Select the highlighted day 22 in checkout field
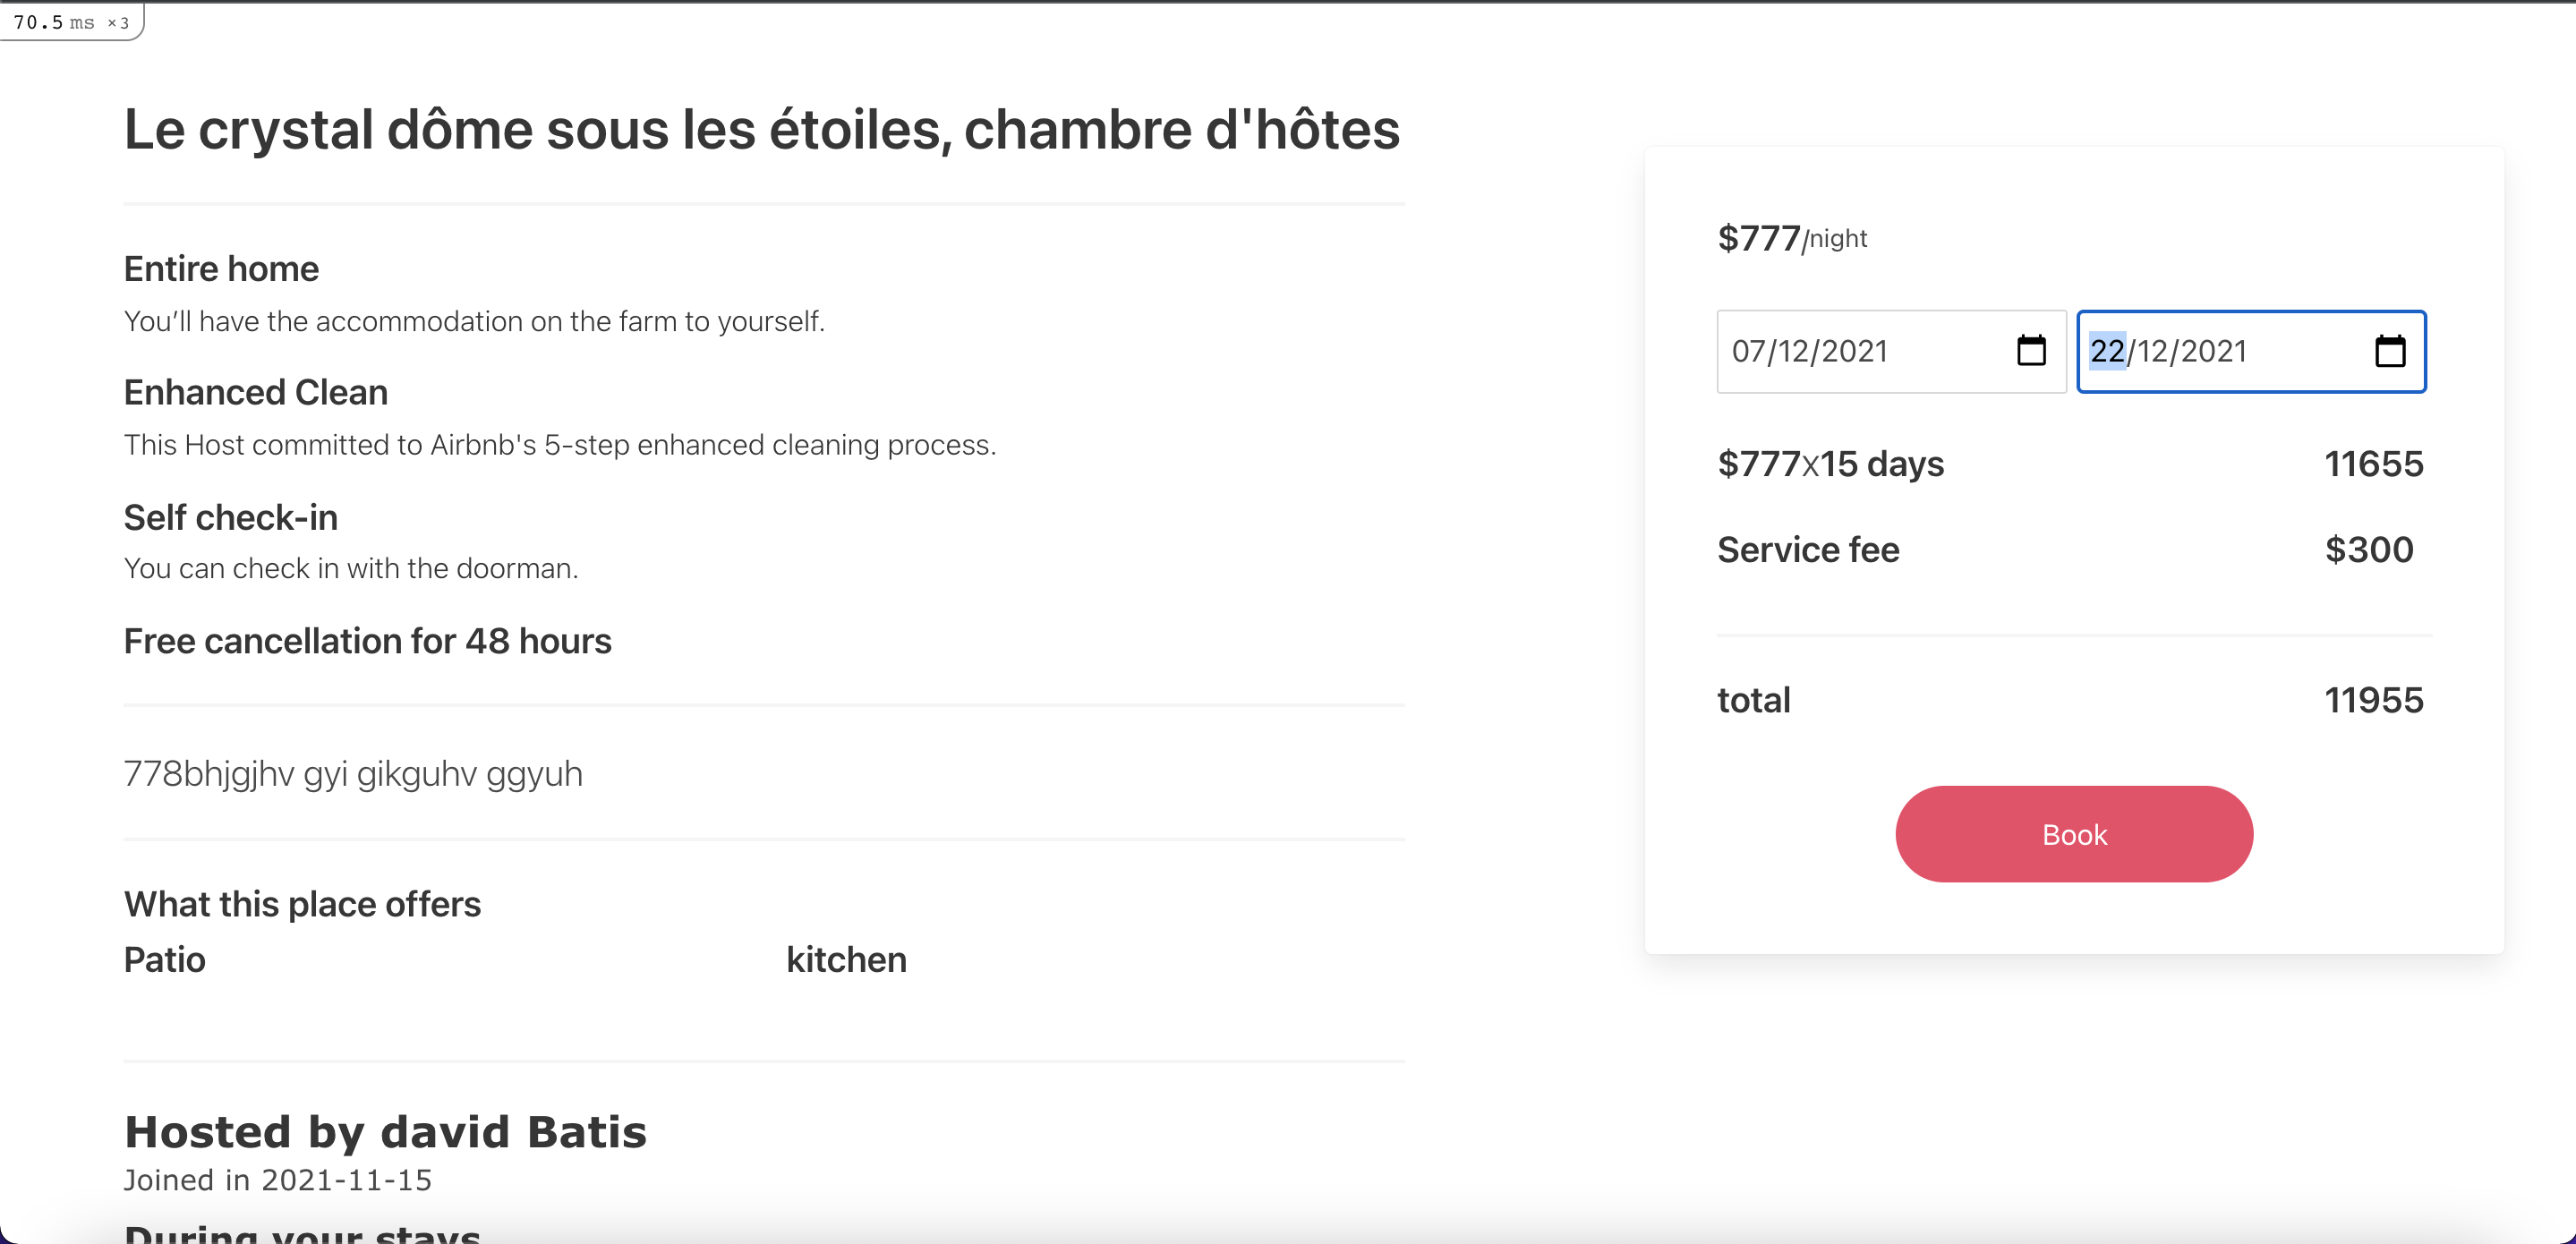 coord(2107,351)
